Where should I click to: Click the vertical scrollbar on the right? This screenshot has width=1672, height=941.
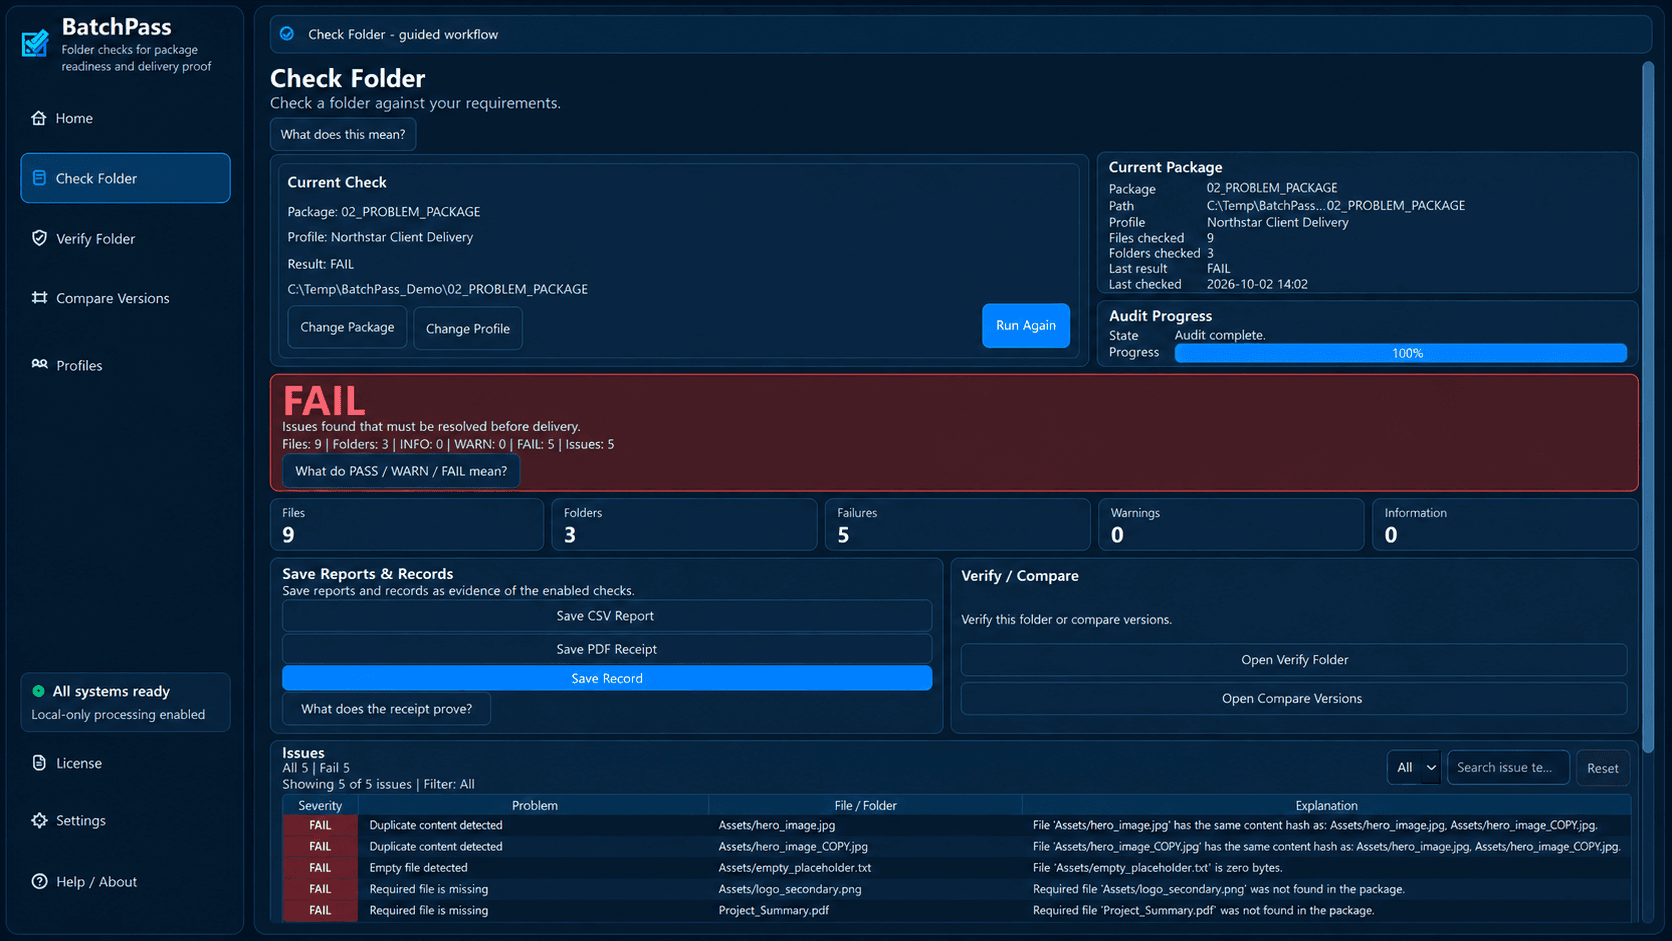pos(1648,408)
